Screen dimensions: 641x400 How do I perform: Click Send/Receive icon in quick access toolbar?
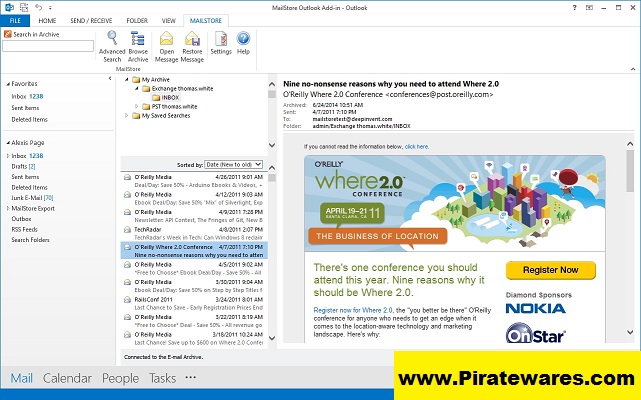click(24, 5)
